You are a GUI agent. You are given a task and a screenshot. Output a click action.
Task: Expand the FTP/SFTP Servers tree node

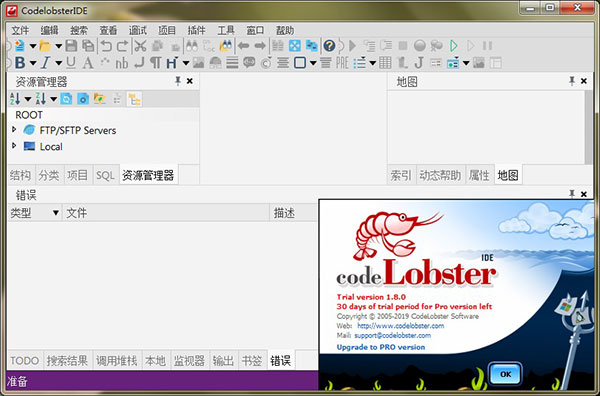coord(14,130)
